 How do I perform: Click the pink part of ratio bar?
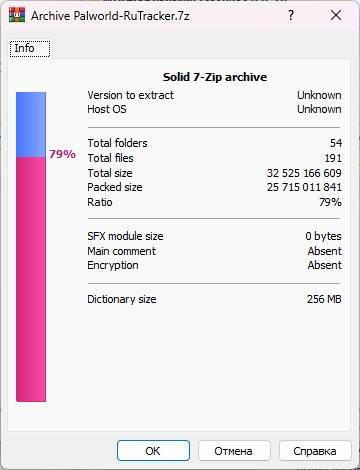[x=31, y=279]
